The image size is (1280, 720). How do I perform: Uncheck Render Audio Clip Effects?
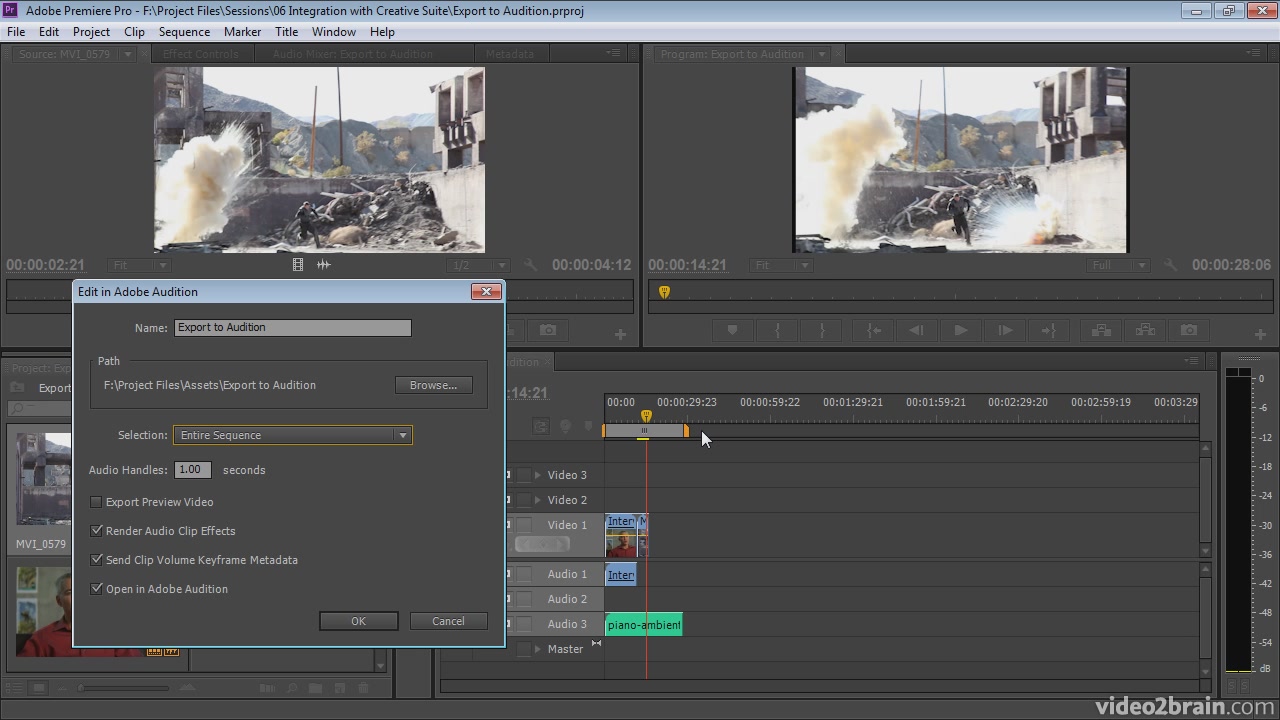(97, 531)
